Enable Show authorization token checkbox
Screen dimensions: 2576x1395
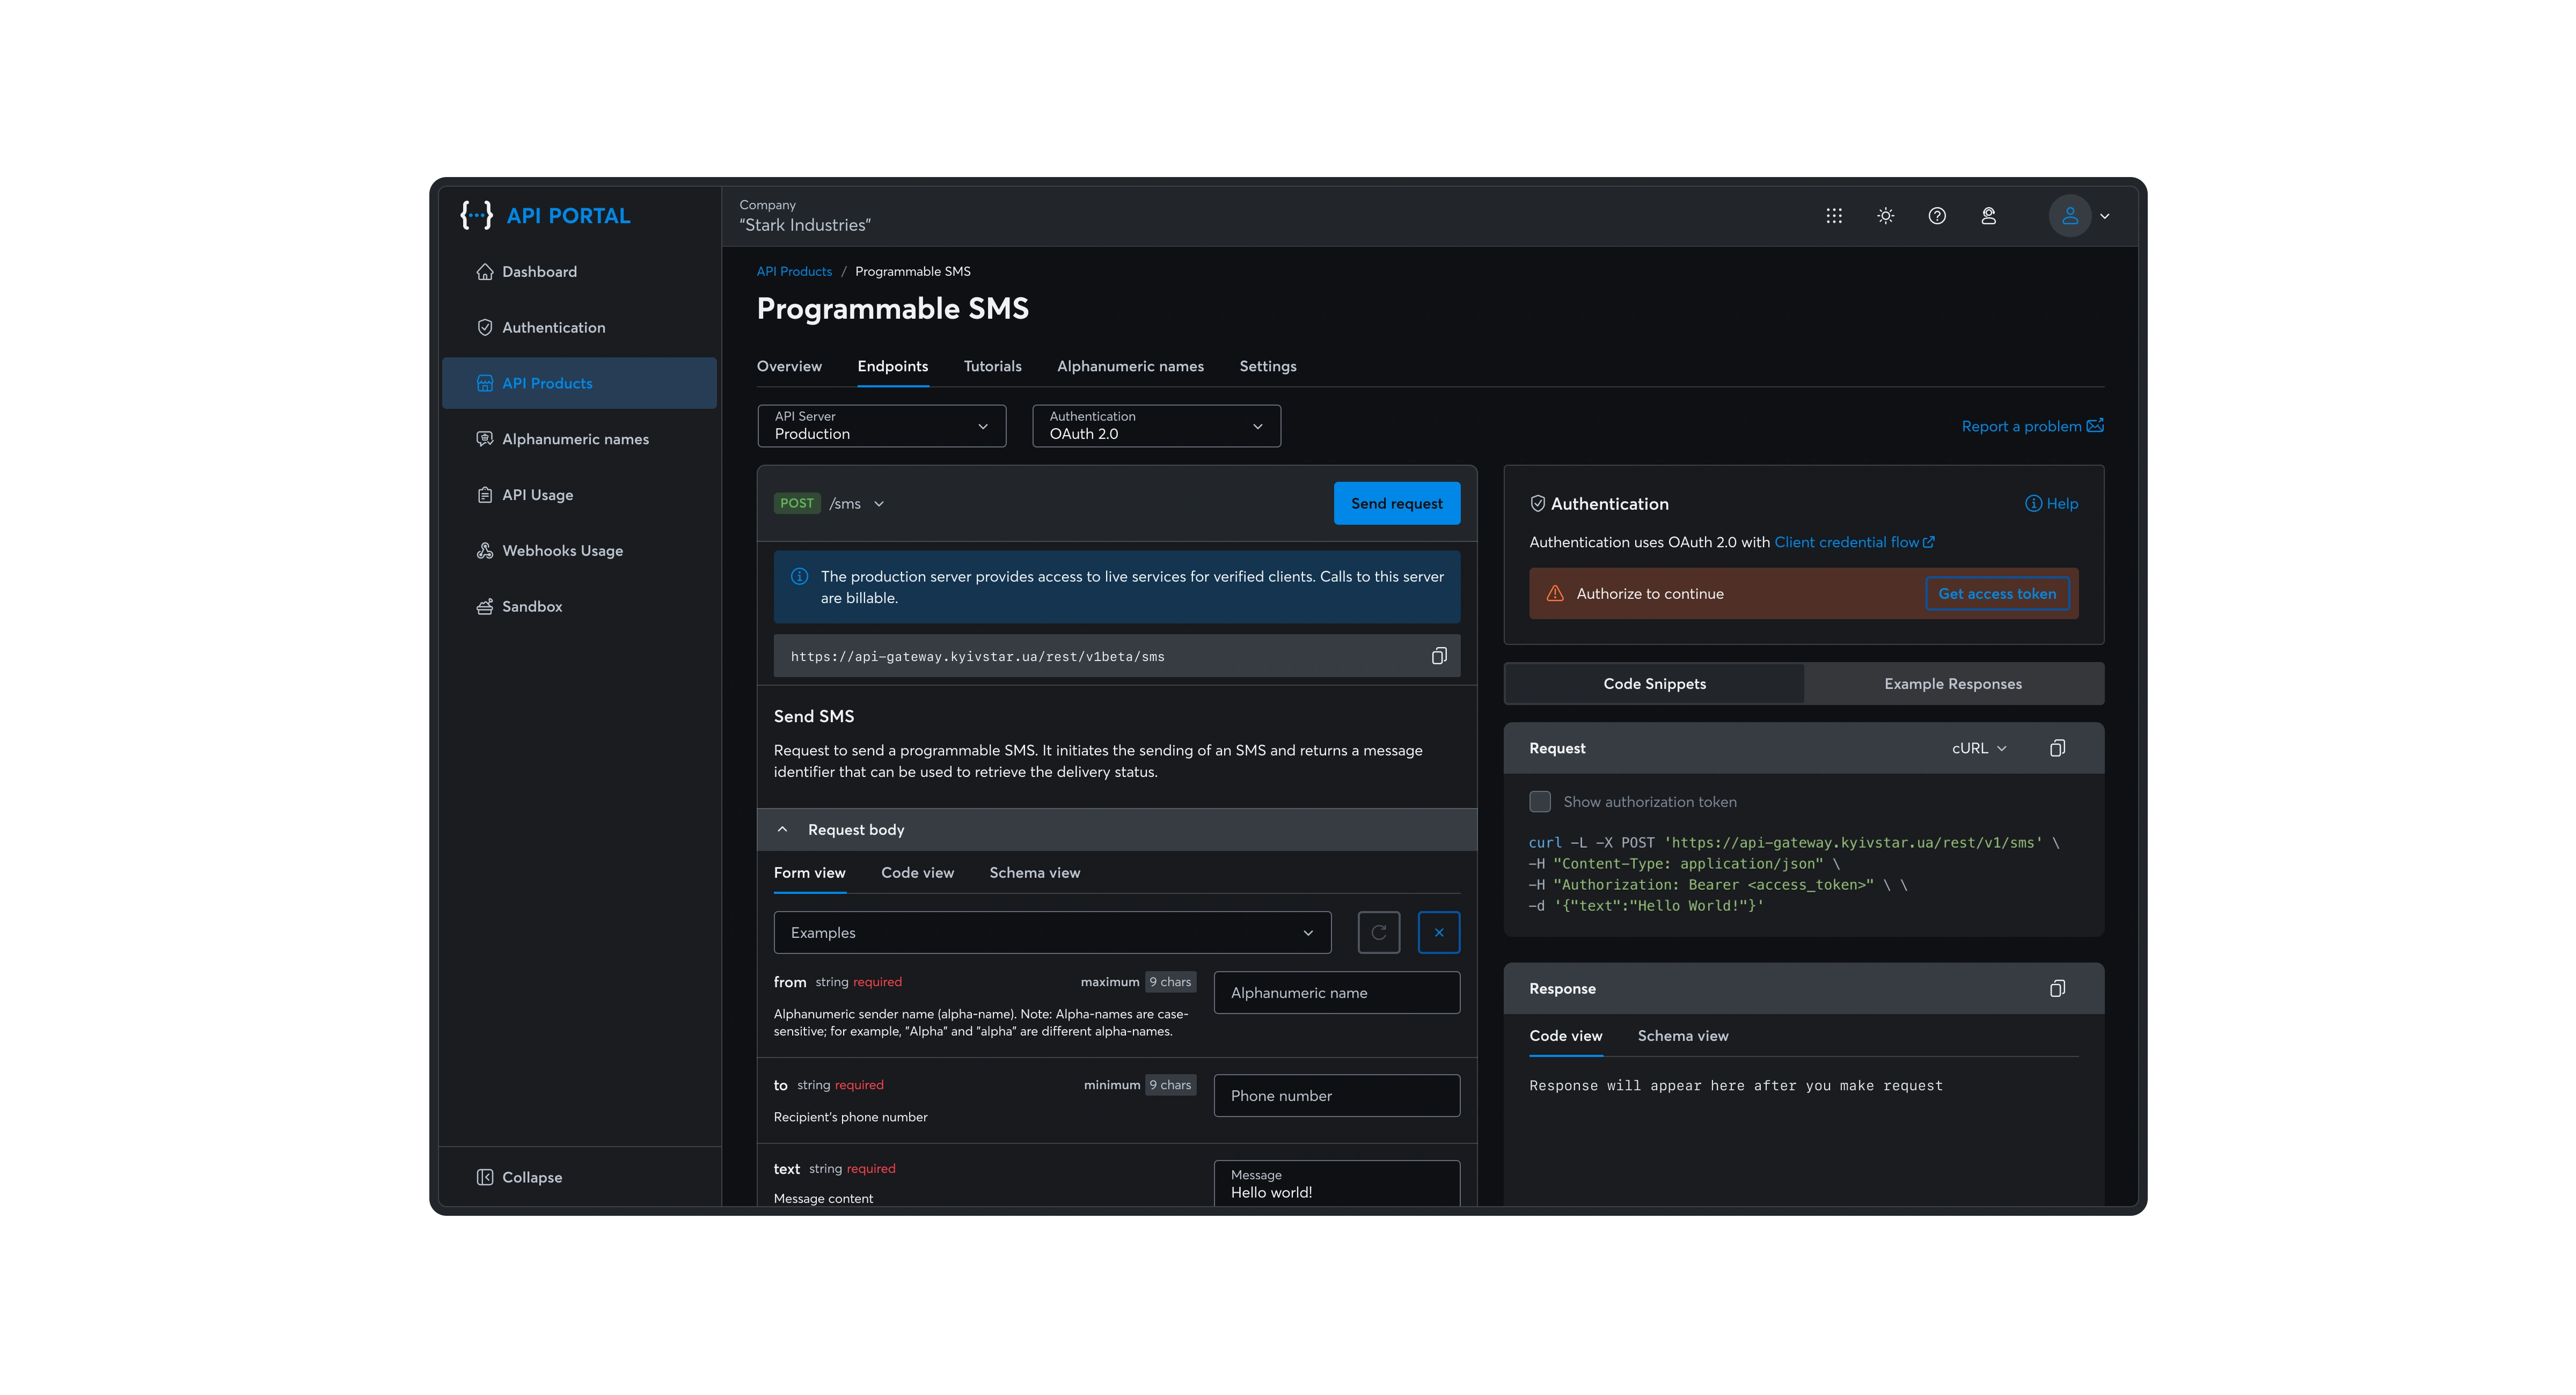[x=1540, y=802]
